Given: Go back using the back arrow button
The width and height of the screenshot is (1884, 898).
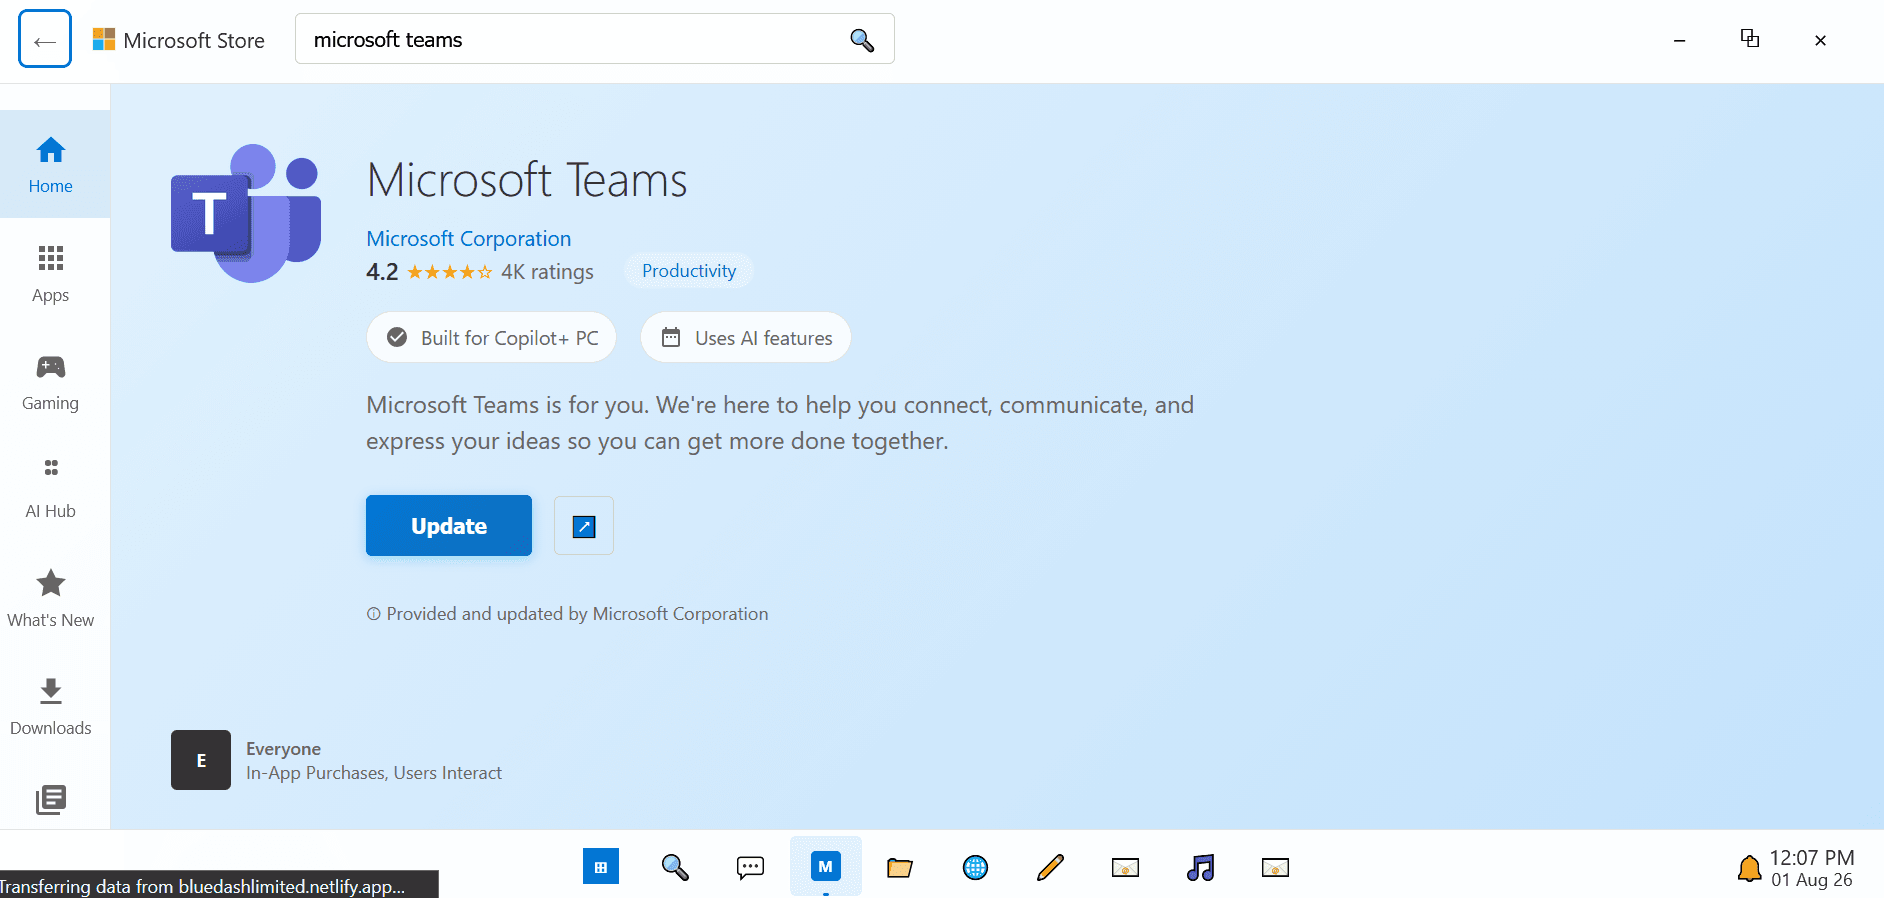Looking at the screenshot, I should (x=45, y=39).
